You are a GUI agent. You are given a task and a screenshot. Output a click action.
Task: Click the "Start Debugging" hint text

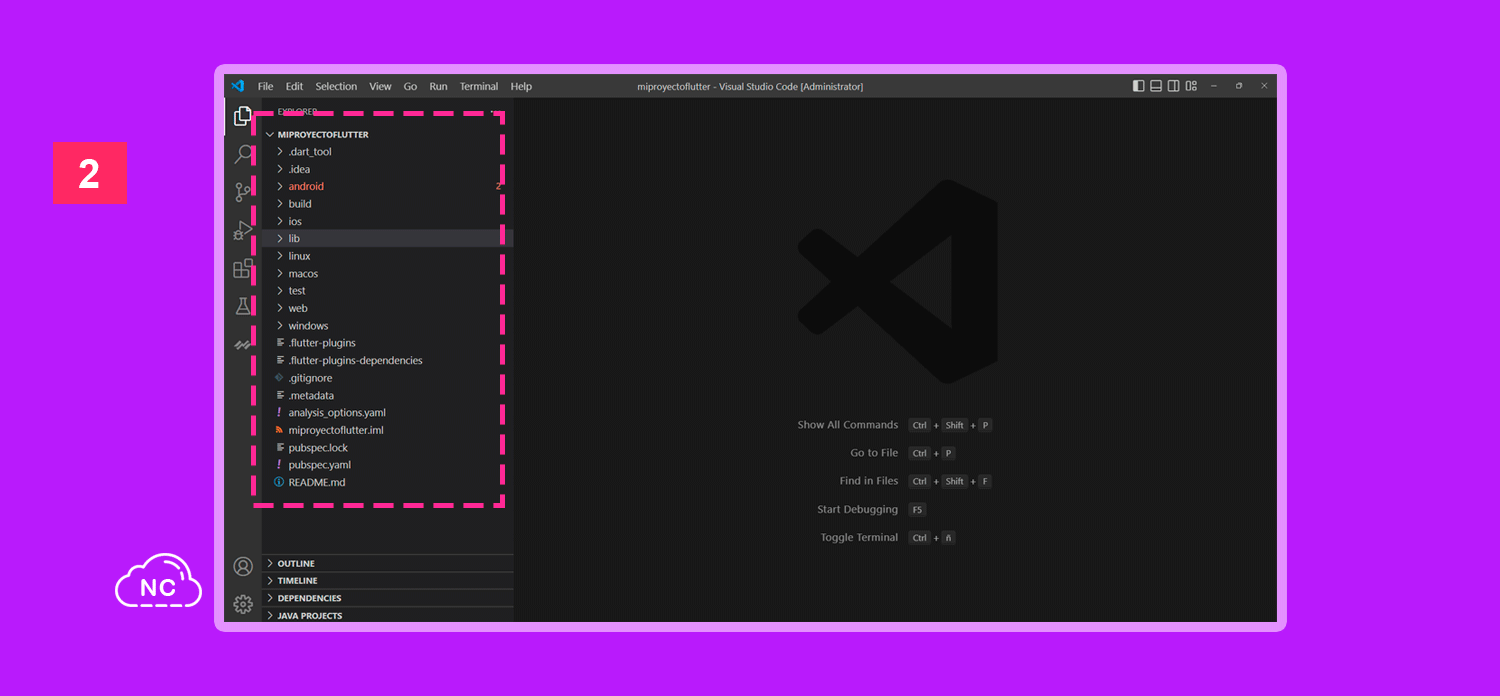[x=858, y=509]
